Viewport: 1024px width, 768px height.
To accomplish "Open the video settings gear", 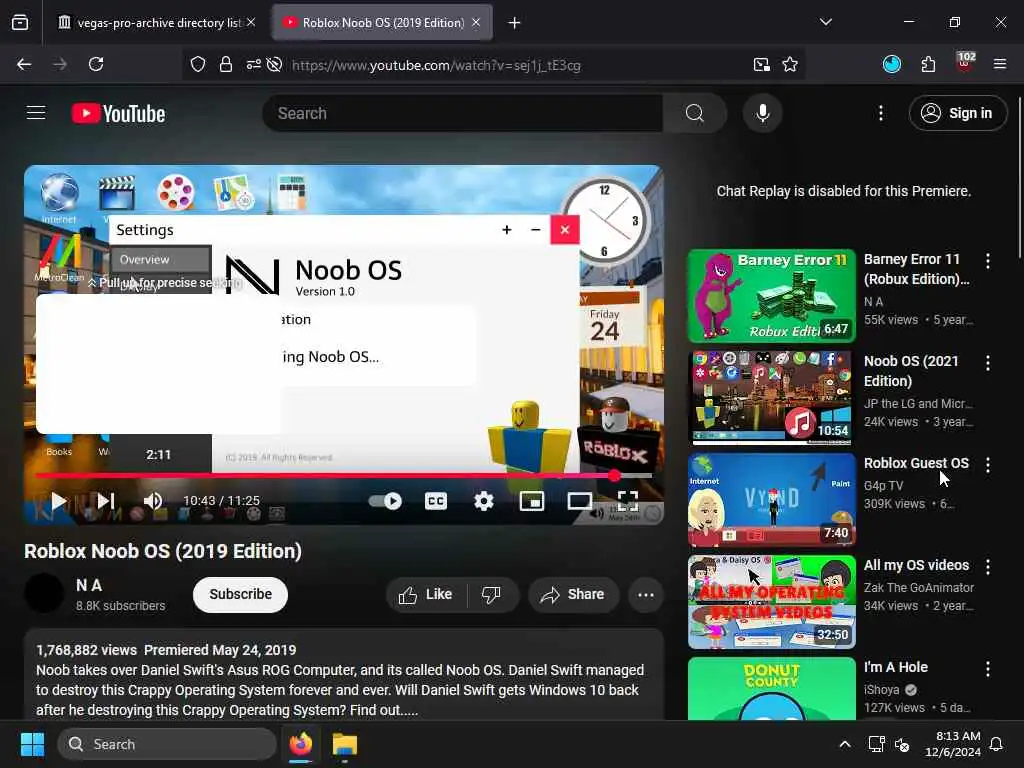I will 484,501.
